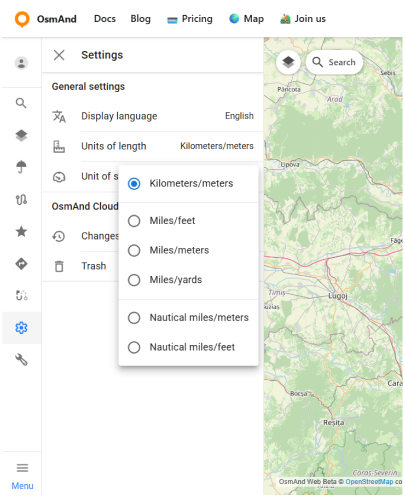The image size is (405, 500).
Task: Select the blue settings gear icon
Action: 21,328
